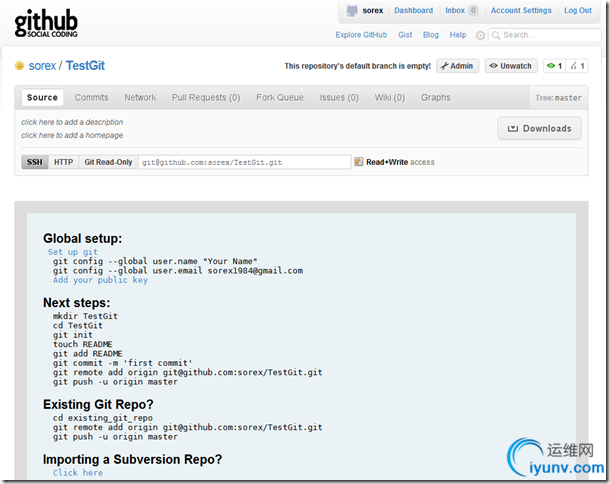Click the sorex user avatar icon

(352, 11)
